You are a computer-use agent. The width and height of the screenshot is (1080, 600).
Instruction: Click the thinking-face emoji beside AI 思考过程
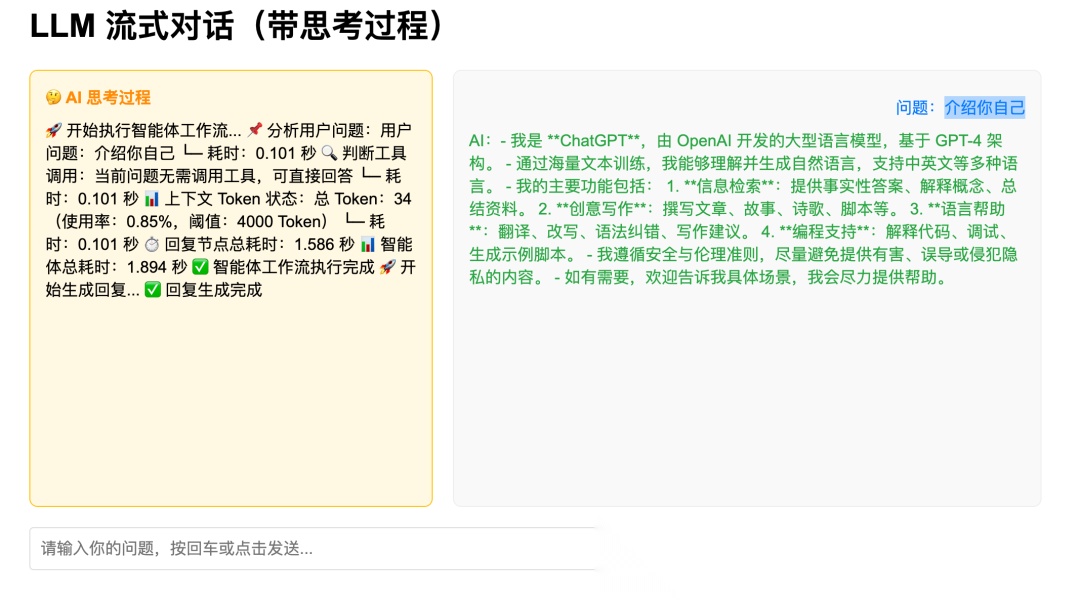coord(53,97)
